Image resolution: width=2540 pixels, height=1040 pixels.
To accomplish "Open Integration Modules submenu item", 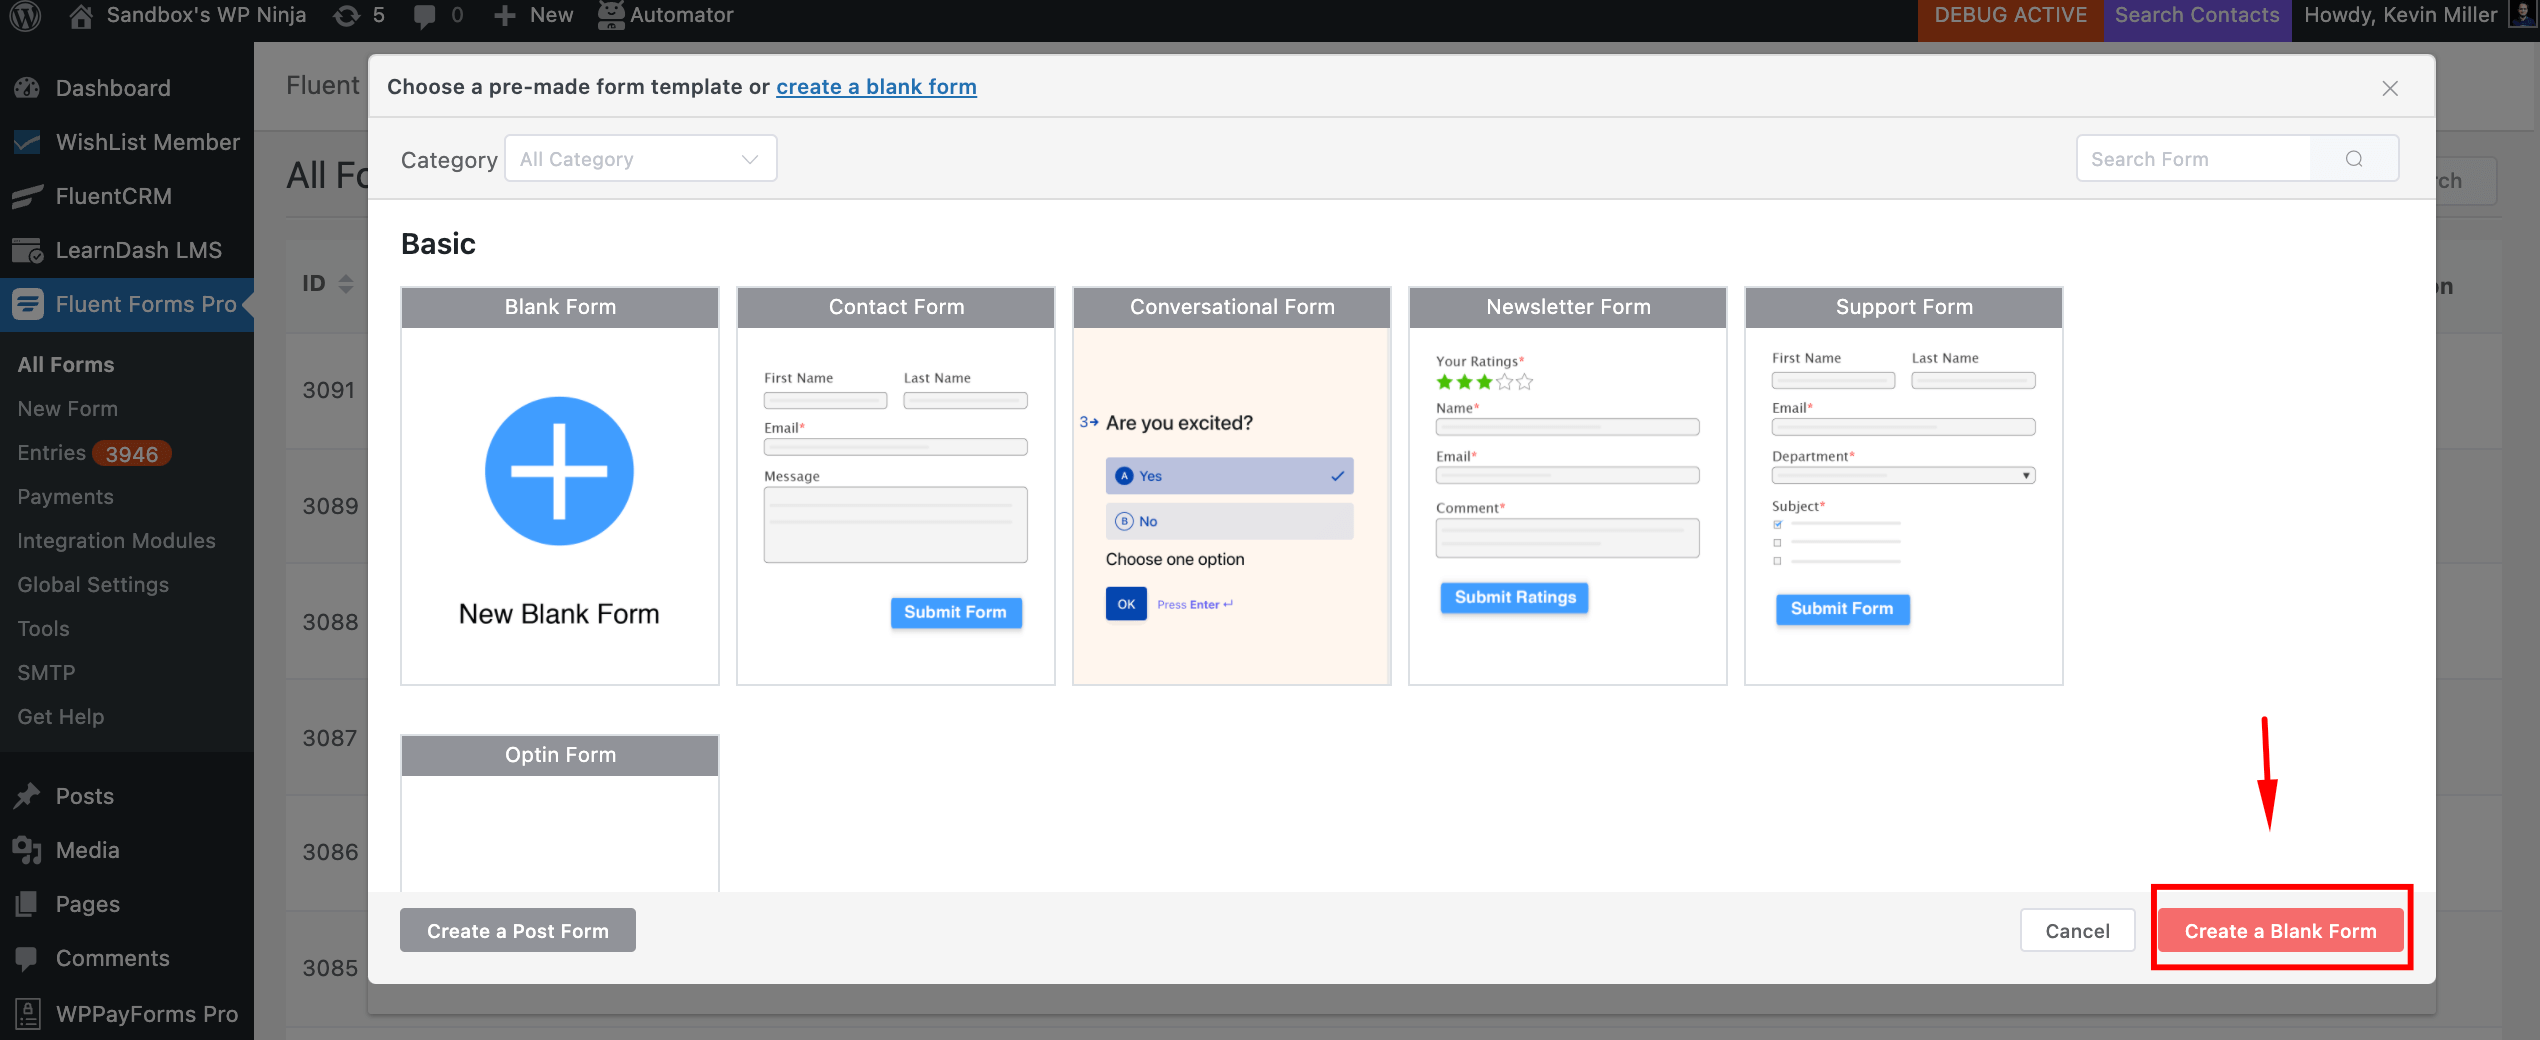I will (116, 541).
